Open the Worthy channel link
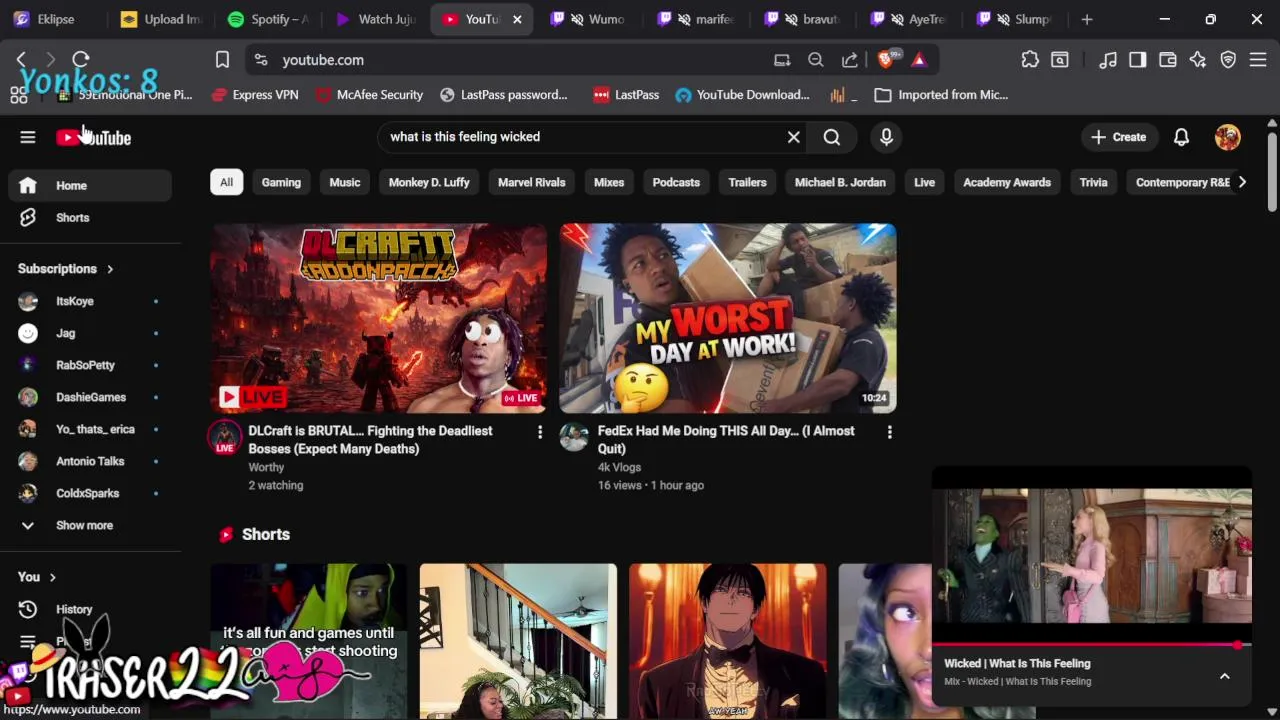1280x720 pixels. click(266, 467)
